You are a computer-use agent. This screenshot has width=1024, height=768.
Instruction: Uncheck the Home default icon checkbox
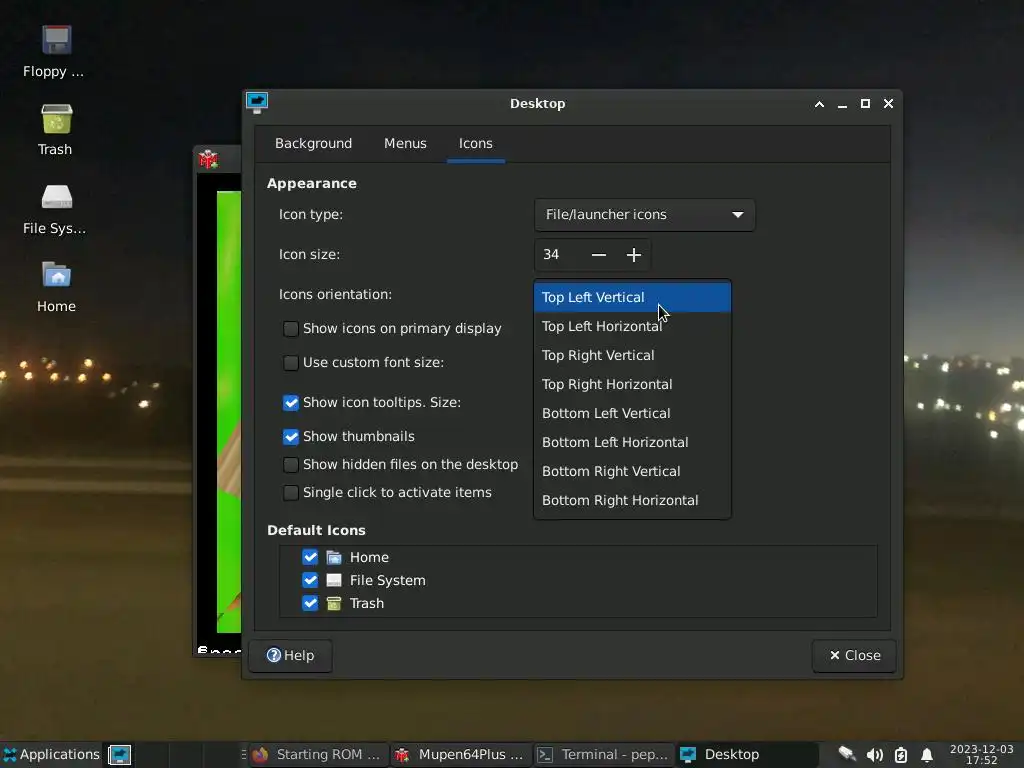(x=310, y=557)
